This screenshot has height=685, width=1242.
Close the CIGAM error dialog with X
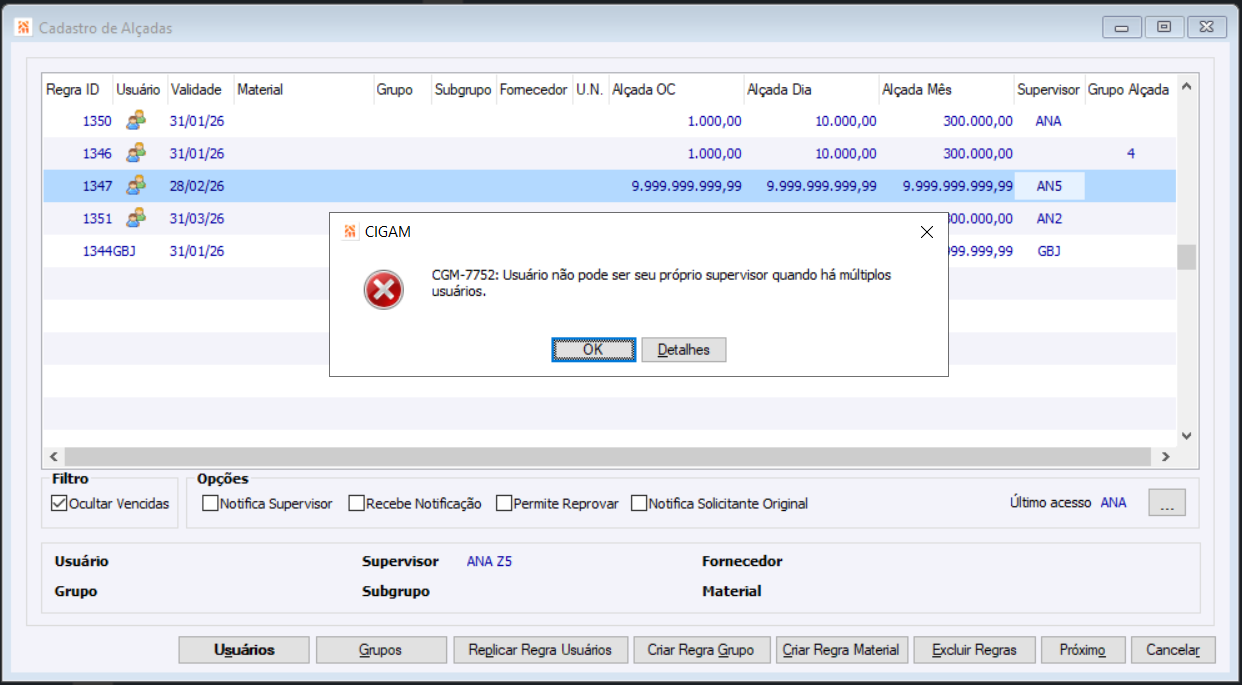point(926,232)
